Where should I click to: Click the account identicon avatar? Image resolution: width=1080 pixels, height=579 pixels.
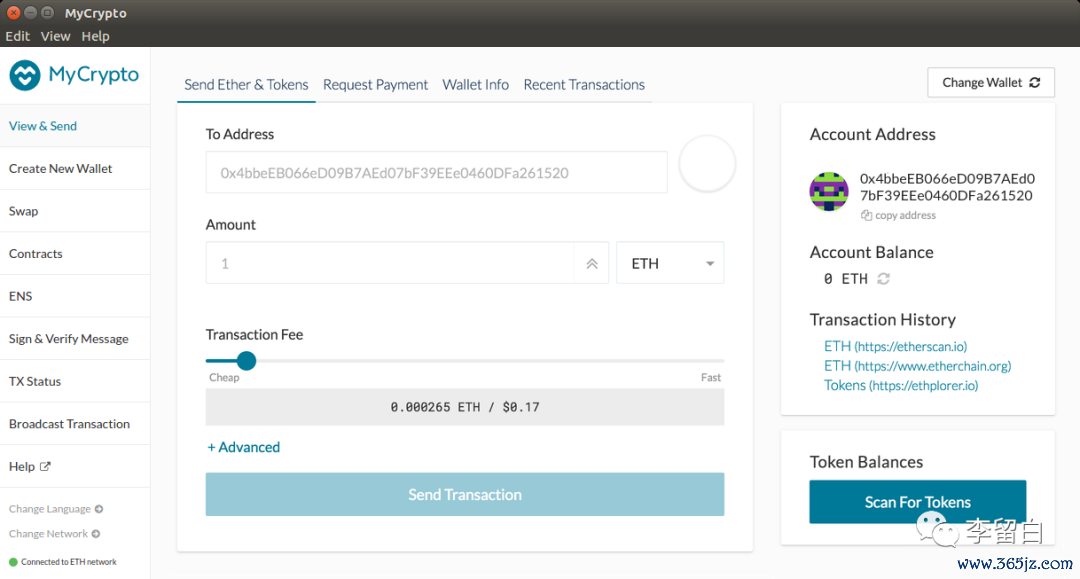(x=829, y=191)
